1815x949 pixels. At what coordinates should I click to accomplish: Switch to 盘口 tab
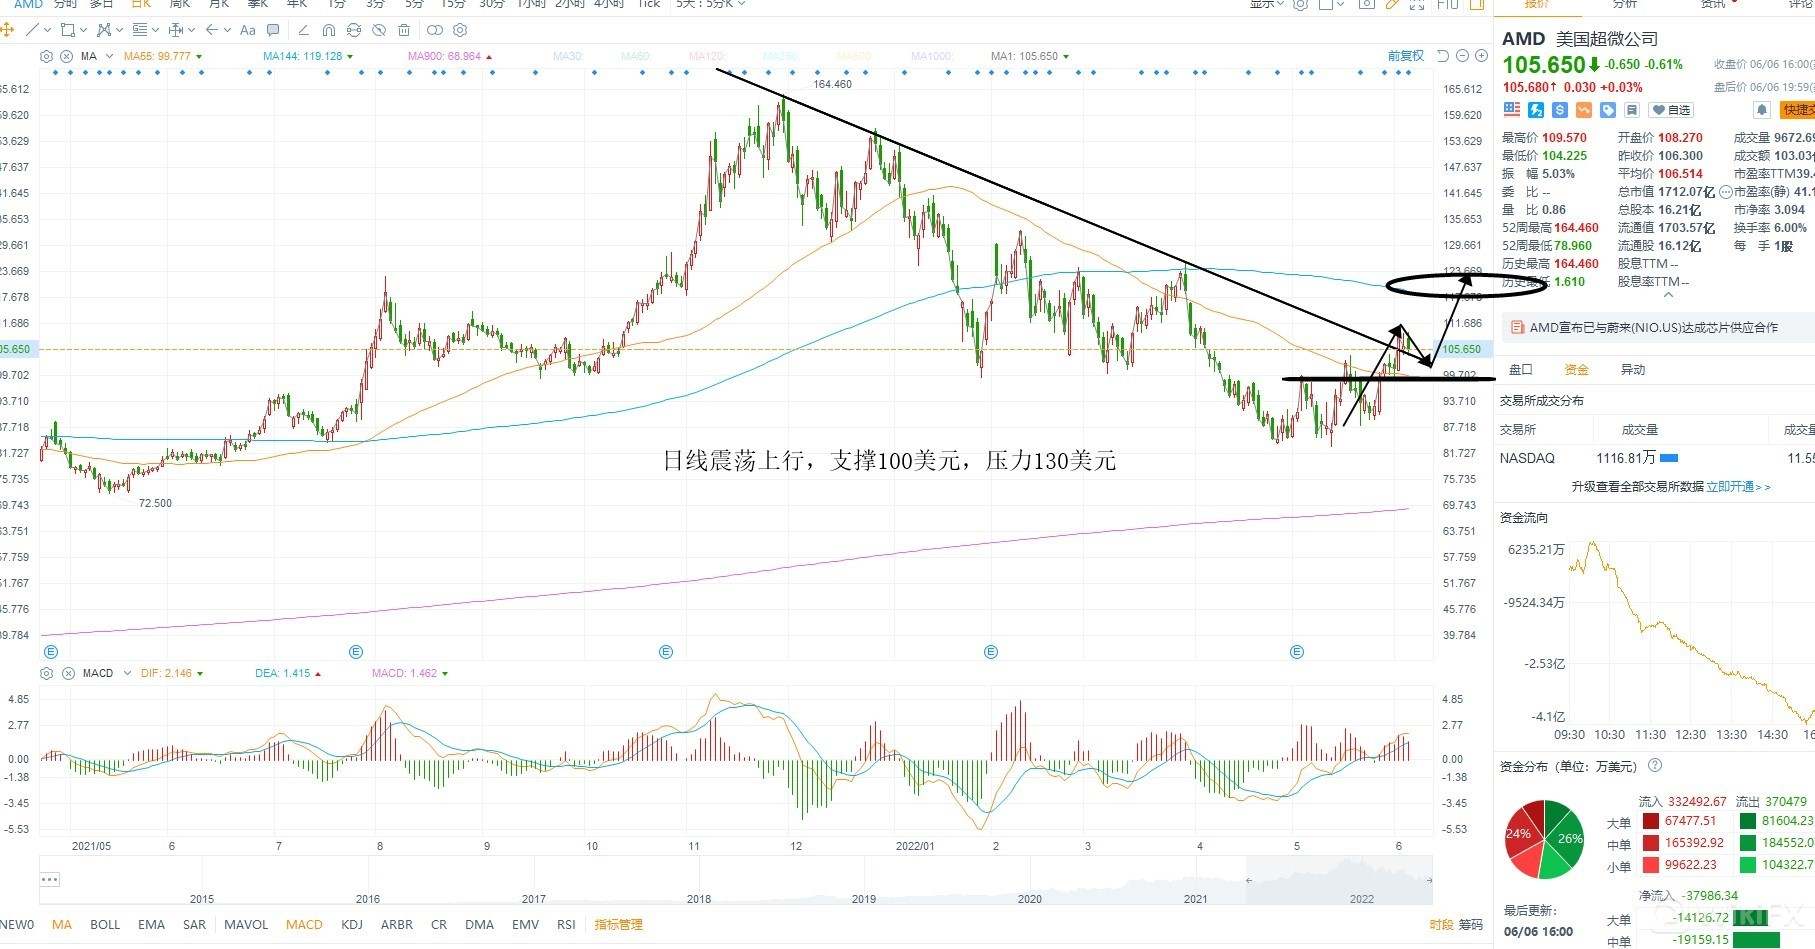coord(1520,369)
